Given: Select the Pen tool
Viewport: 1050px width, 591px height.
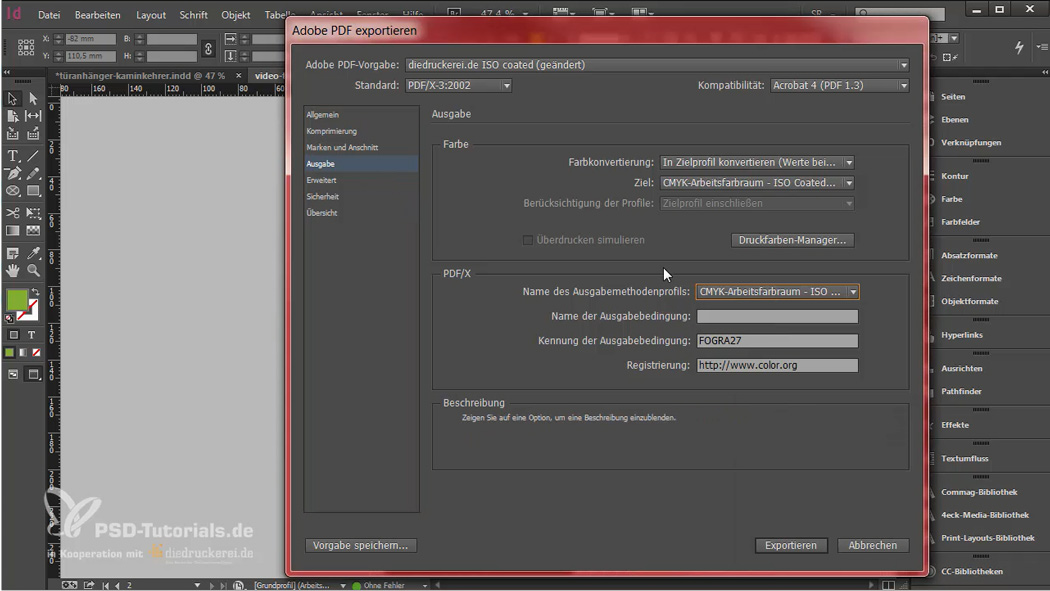Looking at the screenshot, I should tap(12, 173).
